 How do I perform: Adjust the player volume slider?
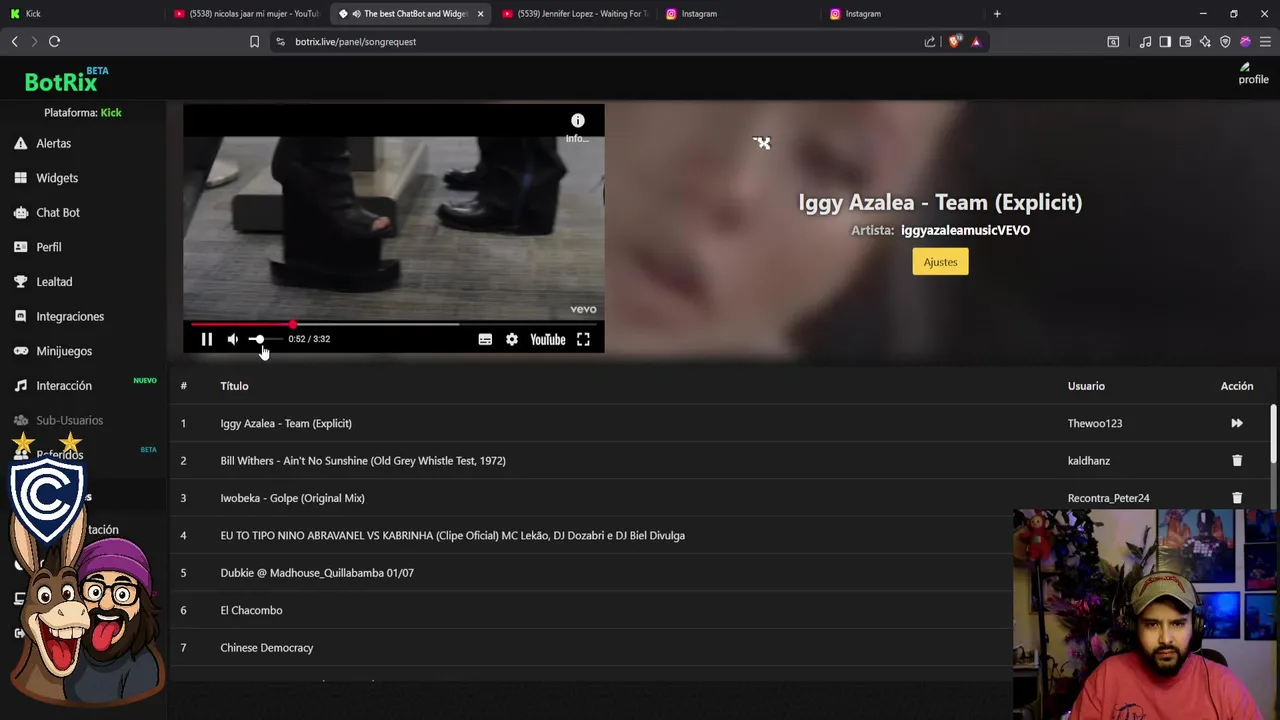(264, 339)
